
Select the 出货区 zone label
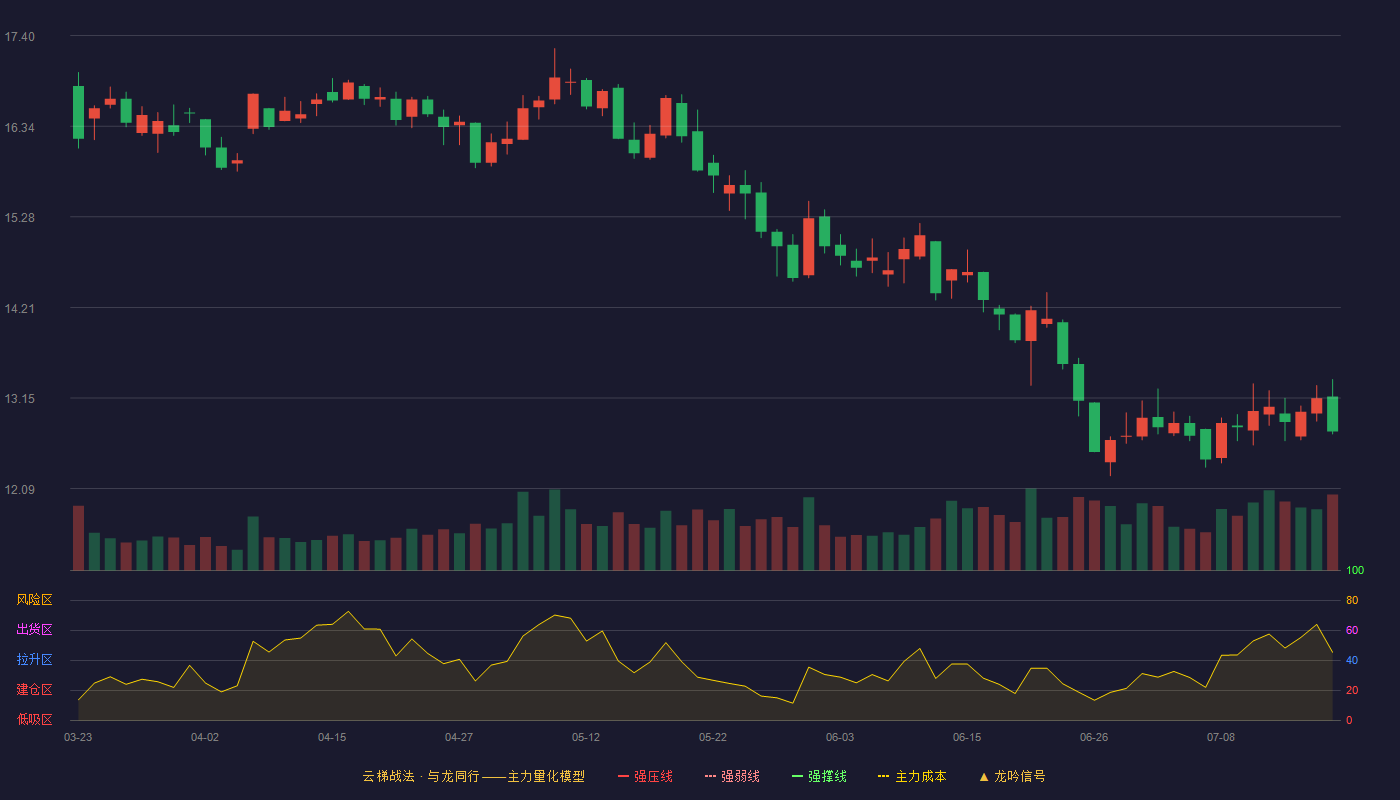point(34,630)
